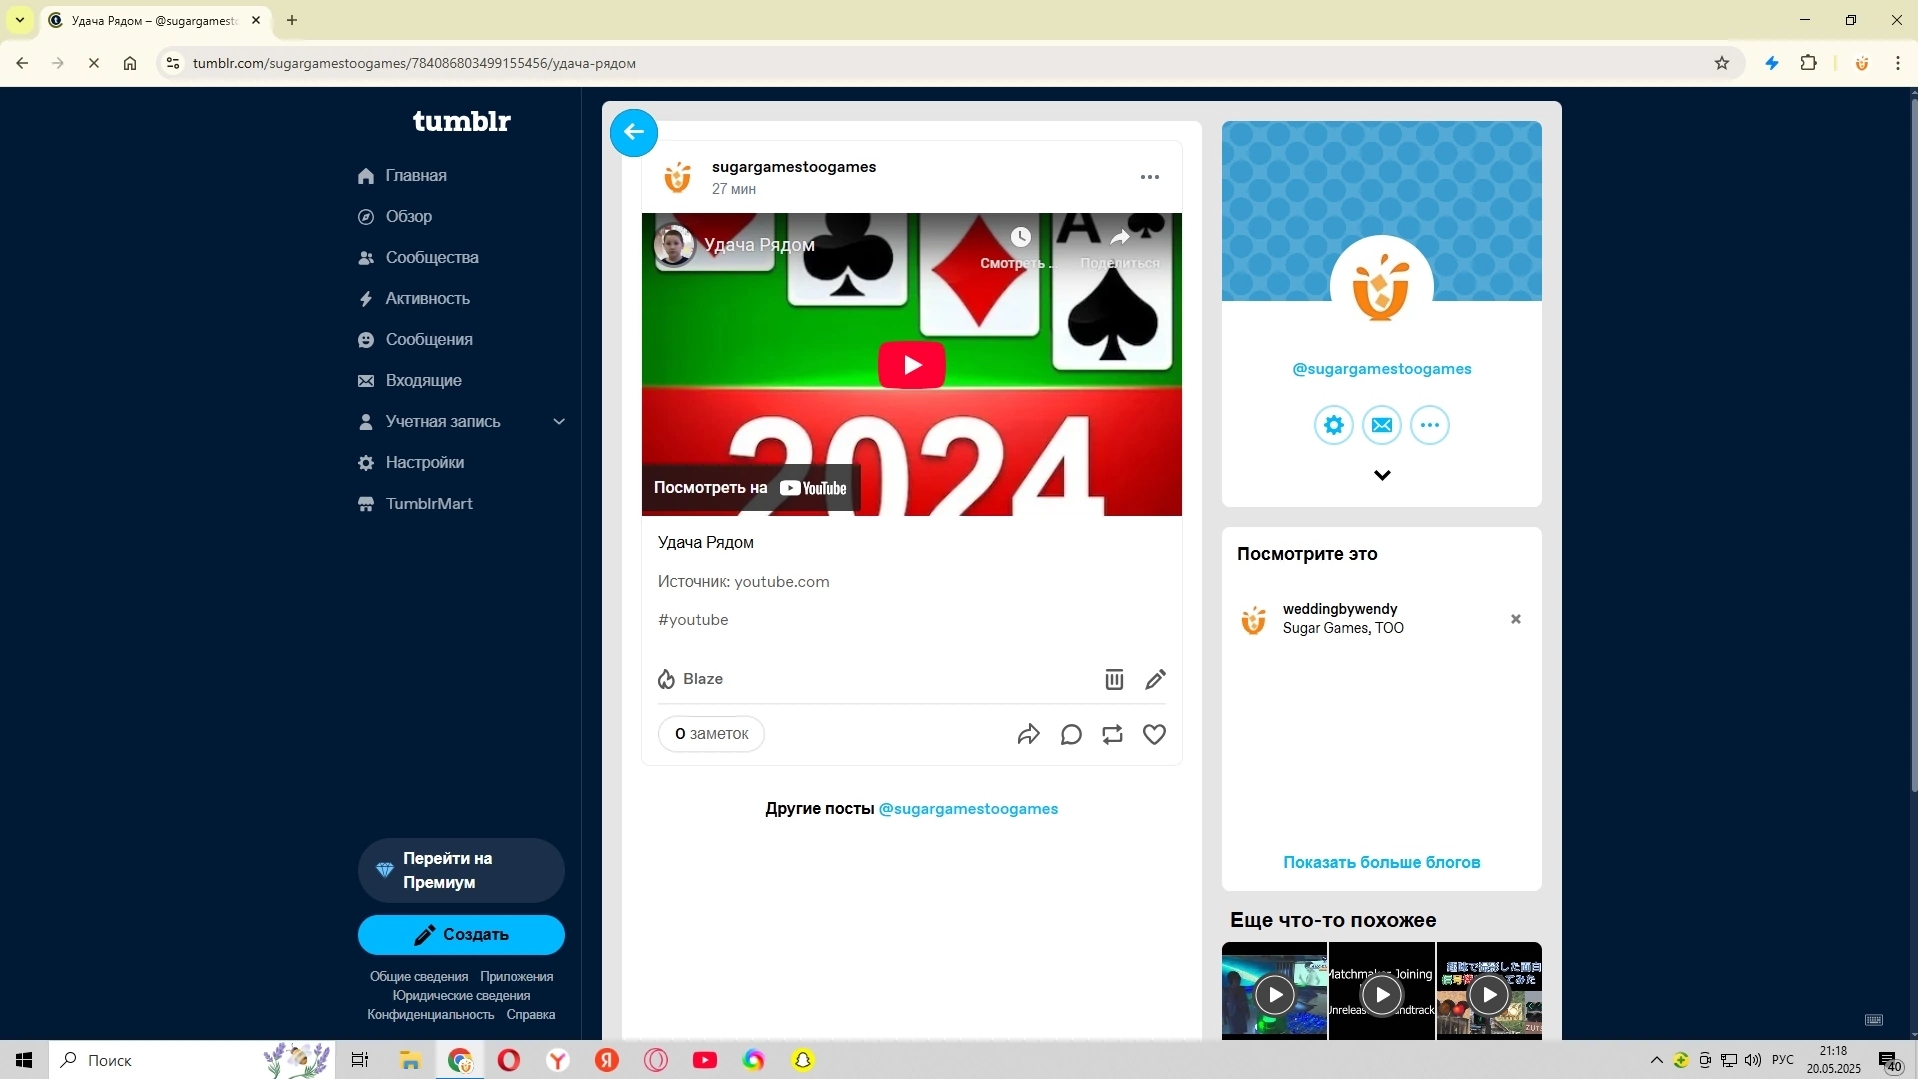Screen dimensions: 1918x1079
Task: Share the post with arrow icon
Action: coord(1028,735)
